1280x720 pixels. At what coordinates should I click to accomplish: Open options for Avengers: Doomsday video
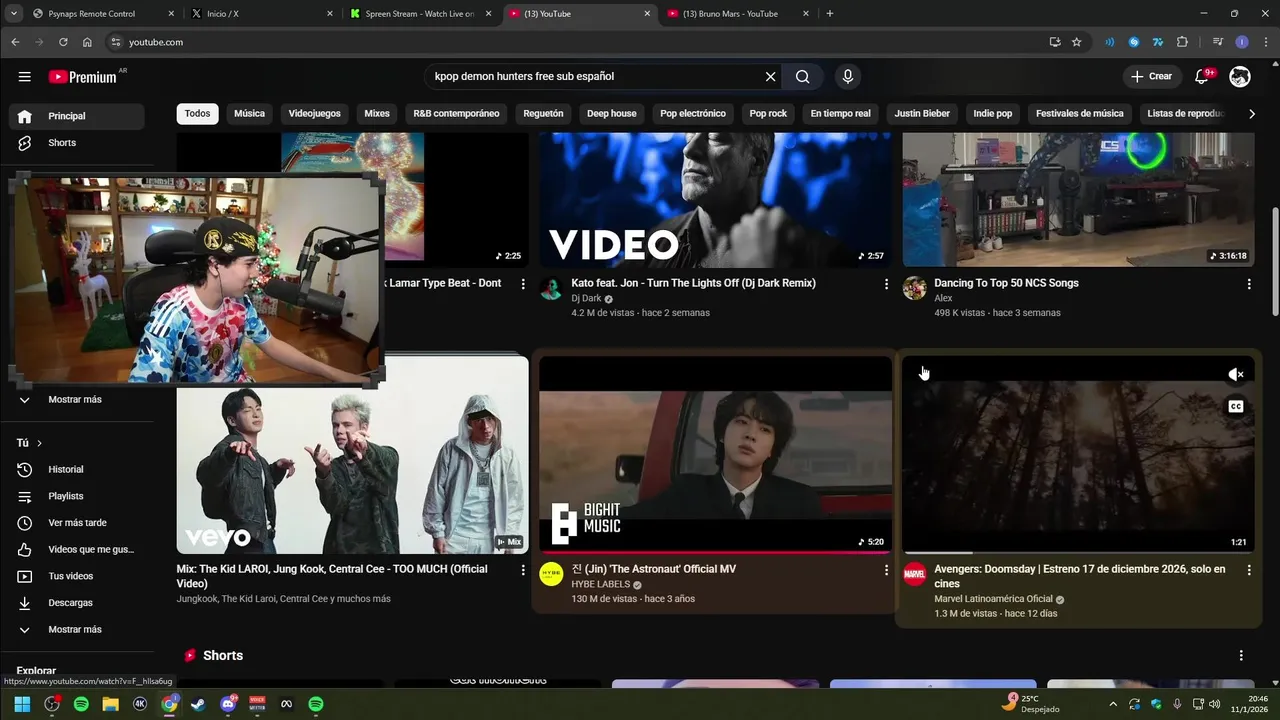tap(1249, 570)
